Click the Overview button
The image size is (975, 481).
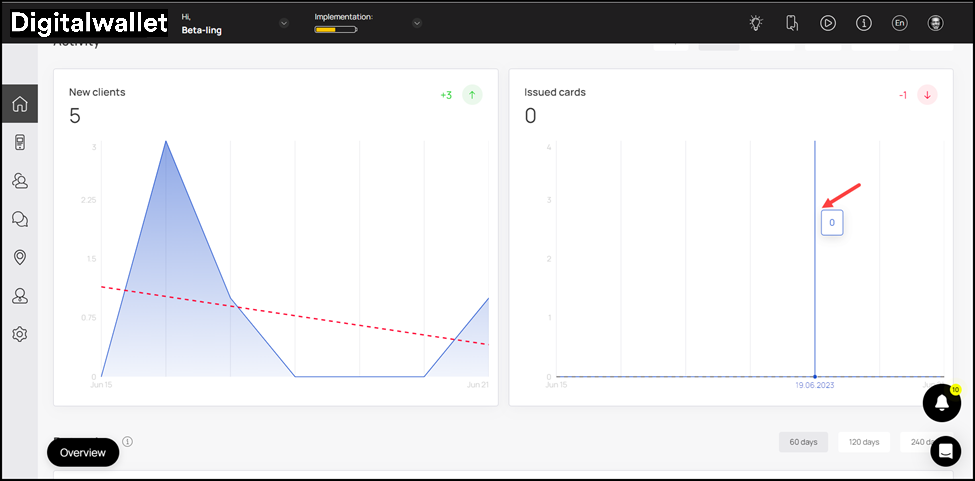pyautogui.click(x=83, y=452)
